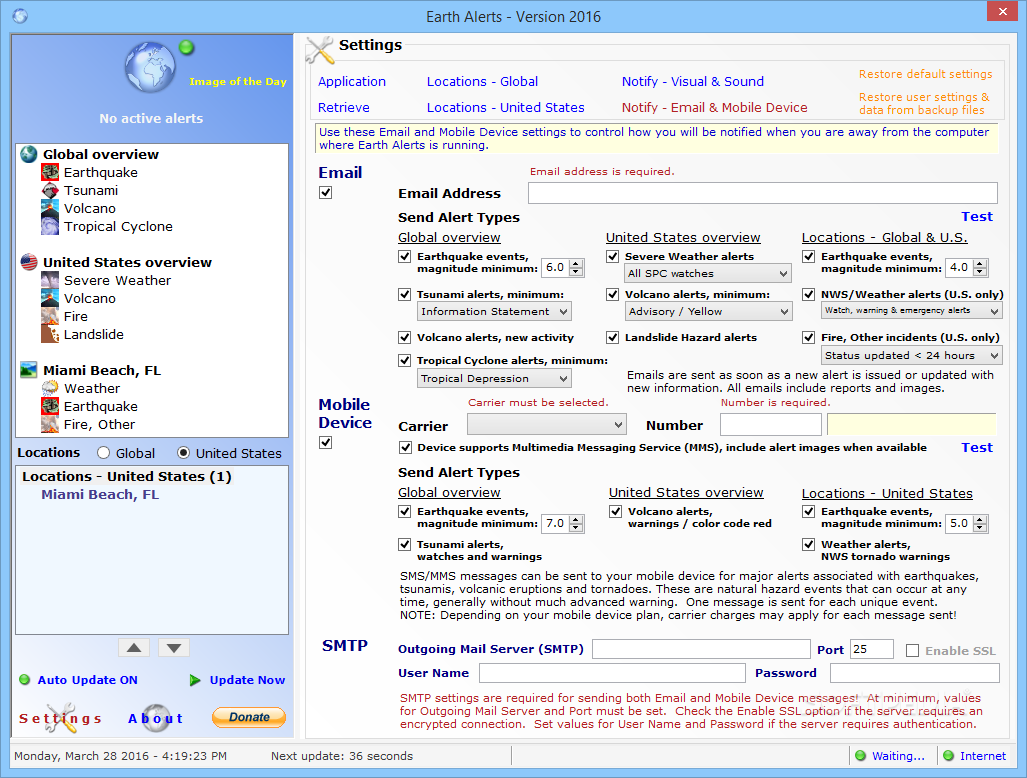Open Locations - Global settings tab
Screen dimensions: 1027x778
coord(483,82)
